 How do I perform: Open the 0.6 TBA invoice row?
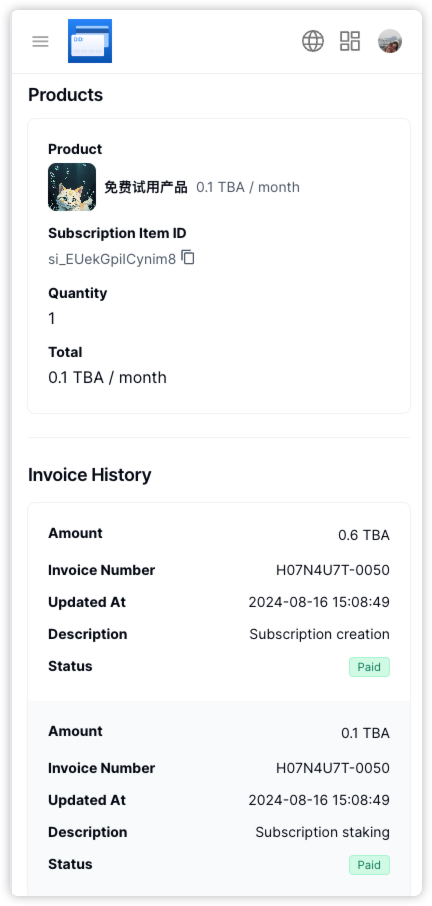point(219,601)
